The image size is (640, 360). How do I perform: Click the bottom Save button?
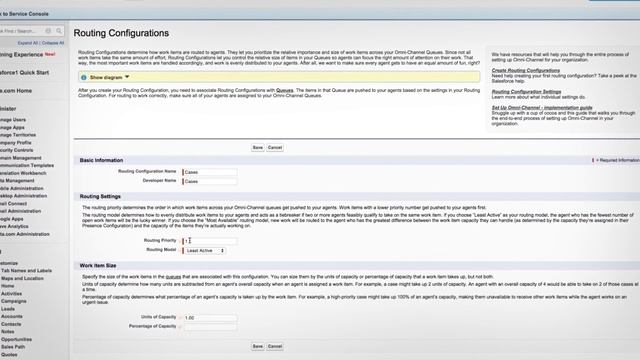pos(258,346)
